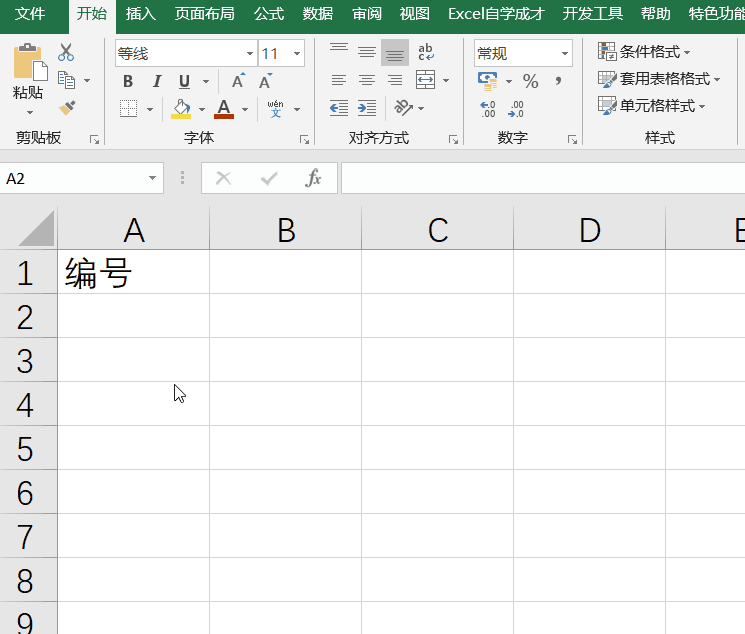745x634 pixels.
Task: Click the formula confirm checkmark button
Action: [x=269, y=179]
